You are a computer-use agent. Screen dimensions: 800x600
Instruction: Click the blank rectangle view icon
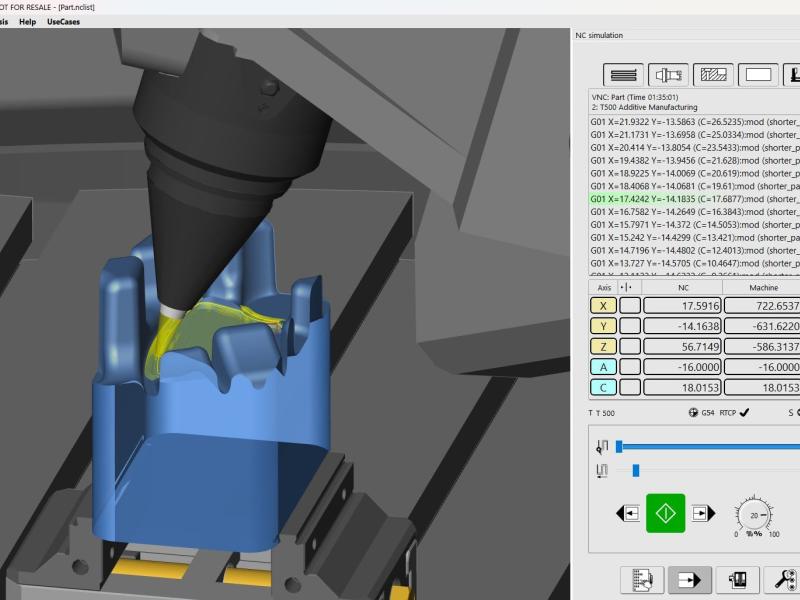758,74
